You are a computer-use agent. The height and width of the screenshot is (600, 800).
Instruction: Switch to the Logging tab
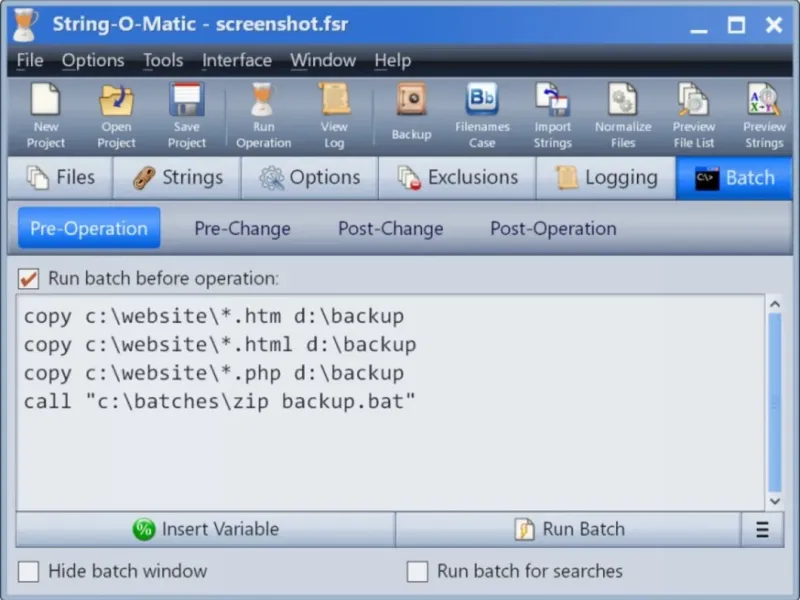point(606,178)
